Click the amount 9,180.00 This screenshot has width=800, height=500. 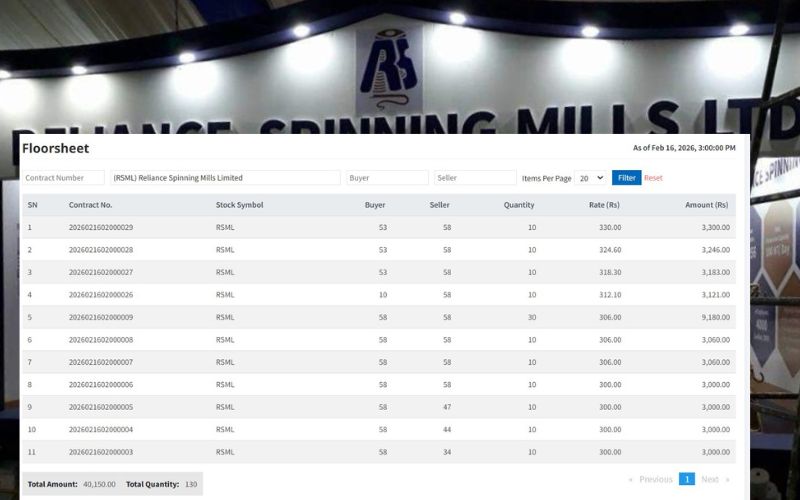716,317
